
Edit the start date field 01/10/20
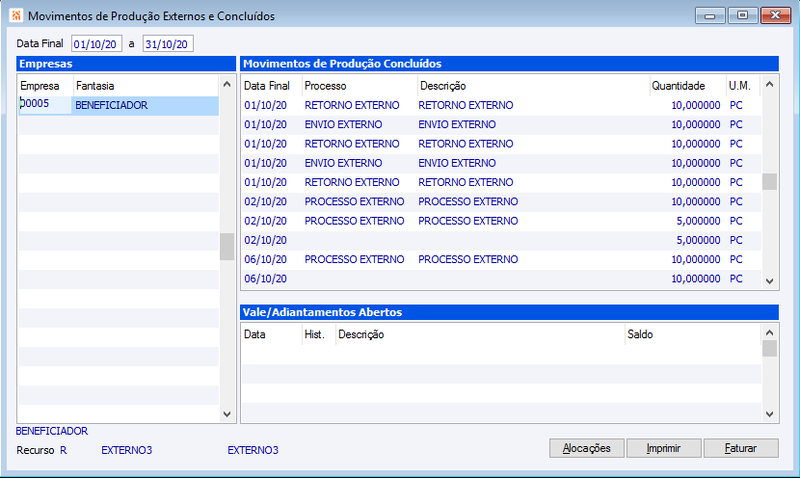tap(96, 44)
